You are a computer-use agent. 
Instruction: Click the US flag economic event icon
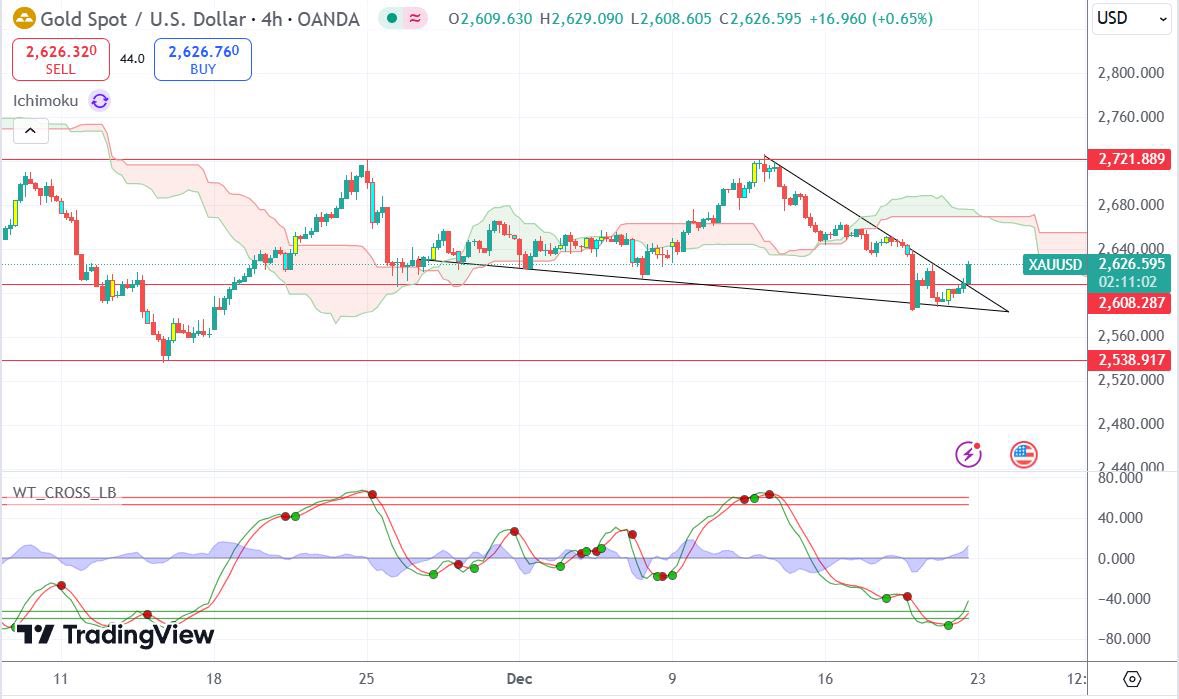pos(1023,454)
